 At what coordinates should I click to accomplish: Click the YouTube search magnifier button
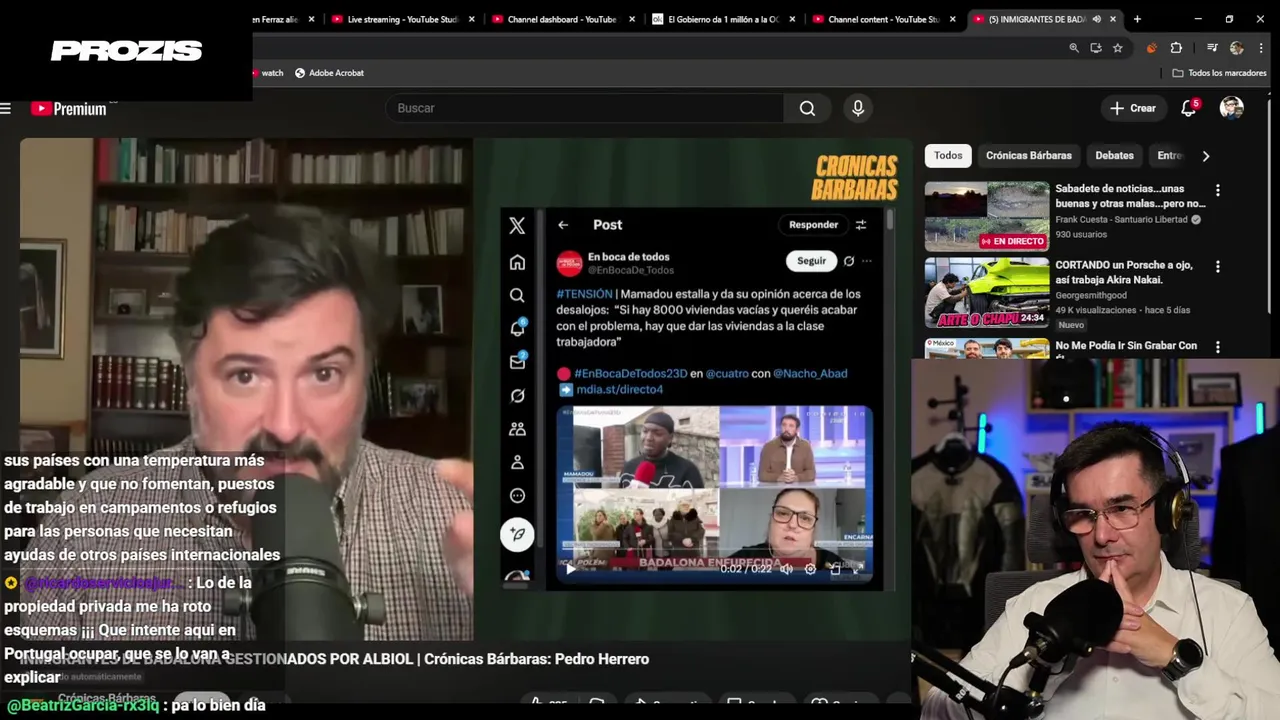(807, 108)
